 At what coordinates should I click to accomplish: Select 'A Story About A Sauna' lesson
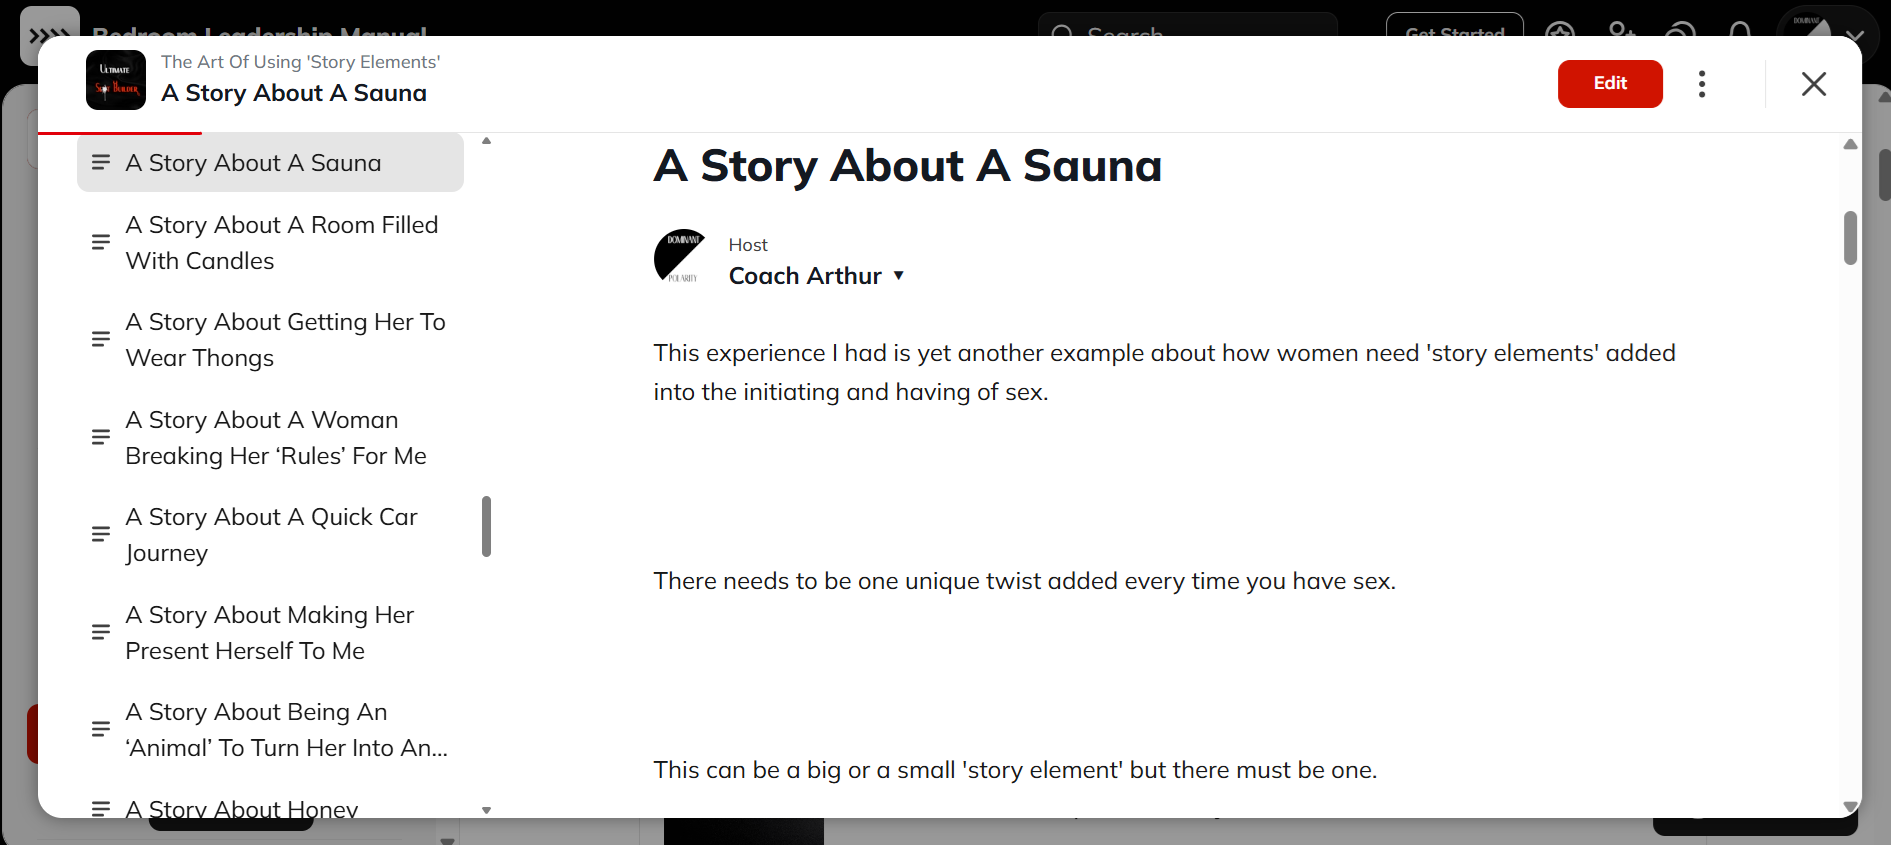click(253, 163)
